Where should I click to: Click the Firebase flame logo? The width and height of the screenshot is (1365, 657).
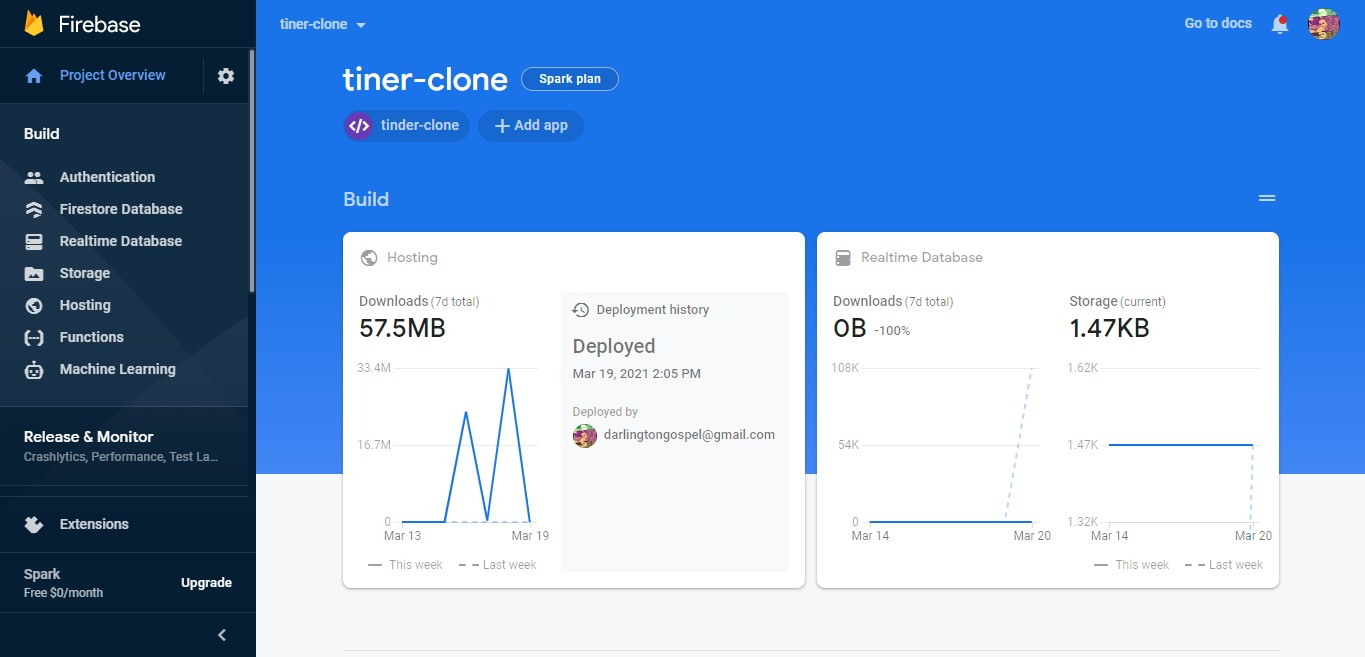point(34,24)
